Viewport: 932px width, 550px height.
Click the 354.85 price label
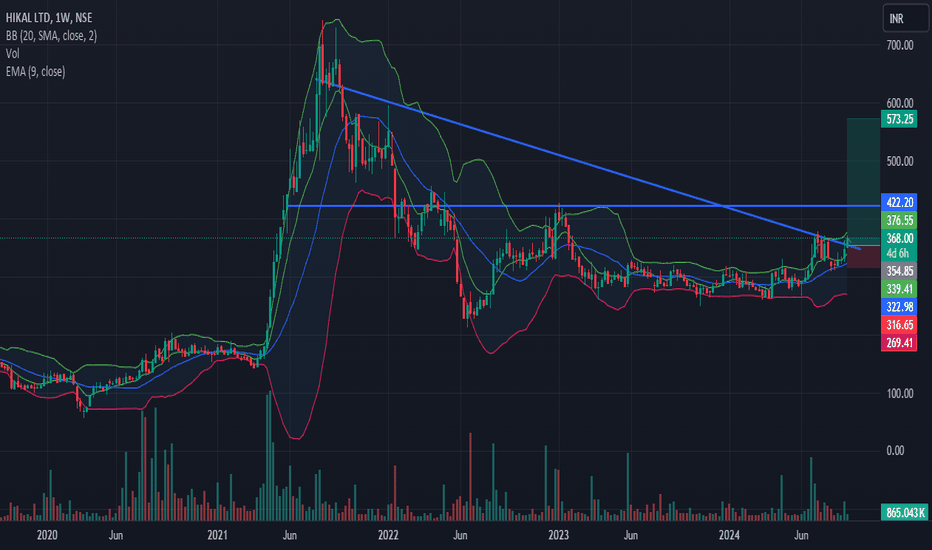(899, 271)
